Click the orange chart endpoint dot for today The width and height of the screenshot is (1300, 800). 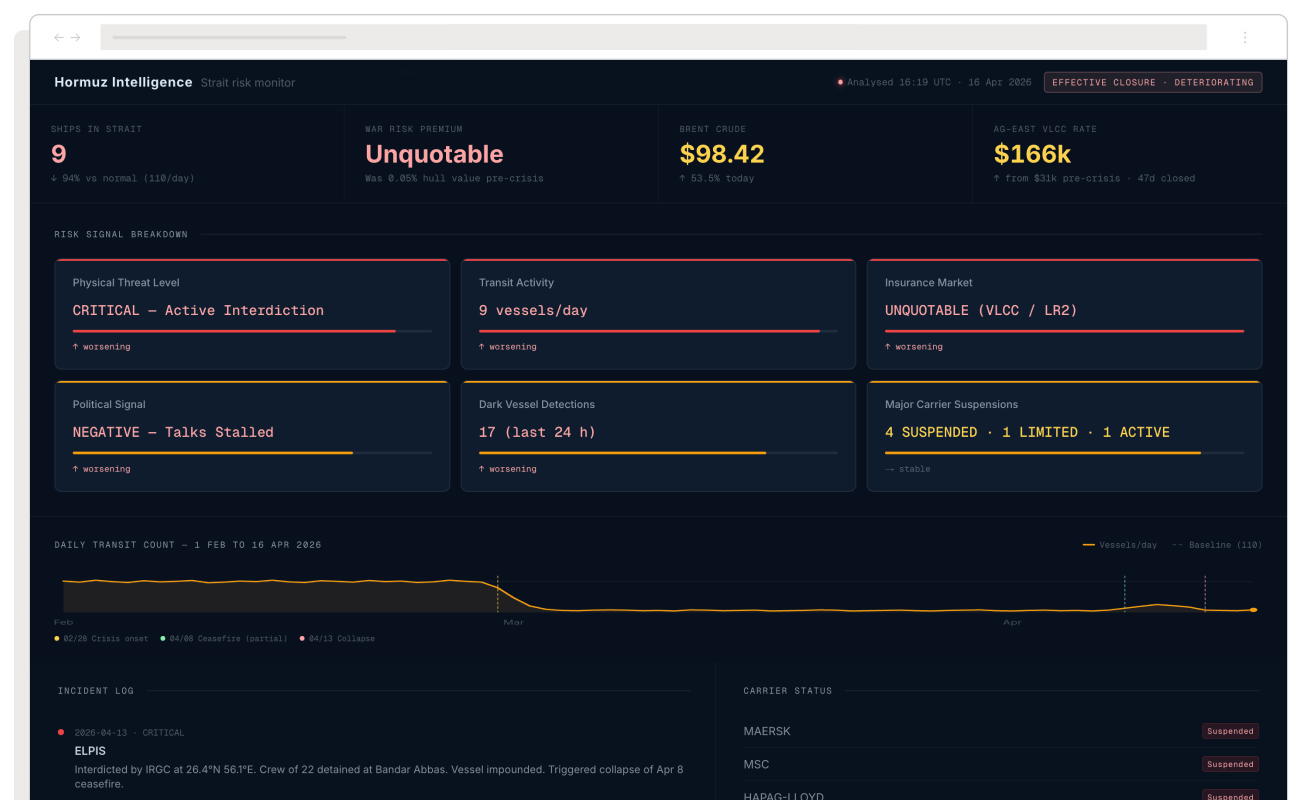tap(1253, 608)
